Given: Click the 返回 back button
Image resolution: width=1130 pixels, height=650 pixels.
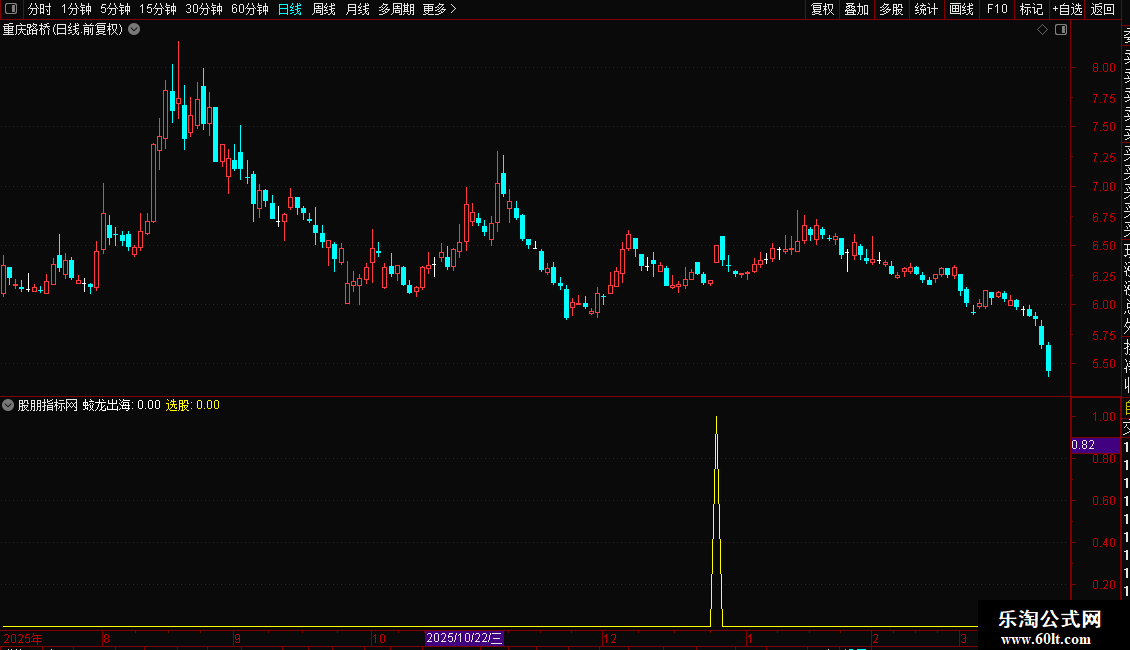Looking at the screenshot, I should [1103, 9].
